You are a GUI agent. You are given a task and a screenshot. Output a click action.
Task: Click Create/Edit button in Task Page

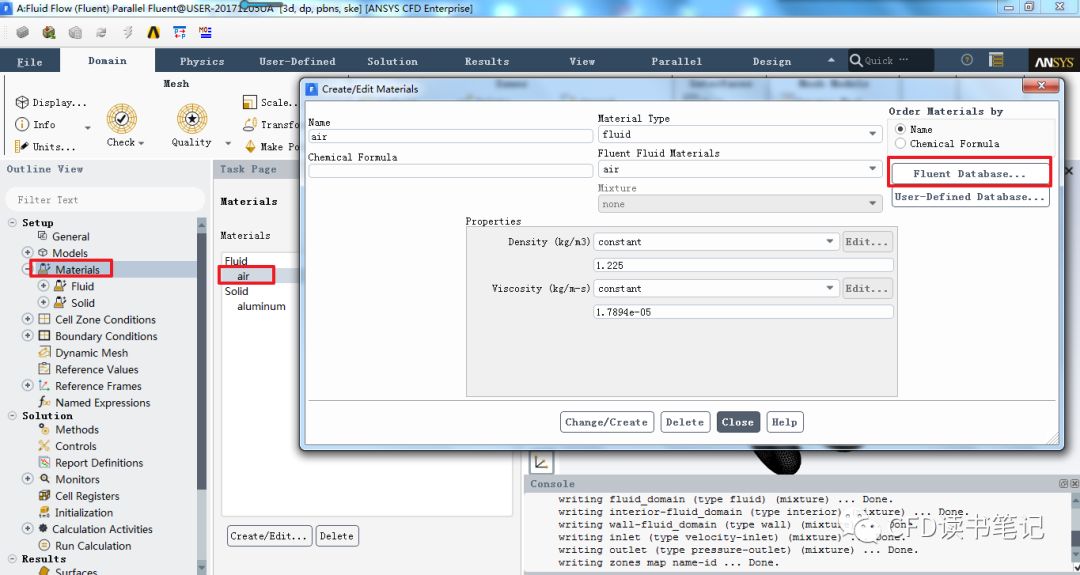pyautogui.click(x=269, y=536)
